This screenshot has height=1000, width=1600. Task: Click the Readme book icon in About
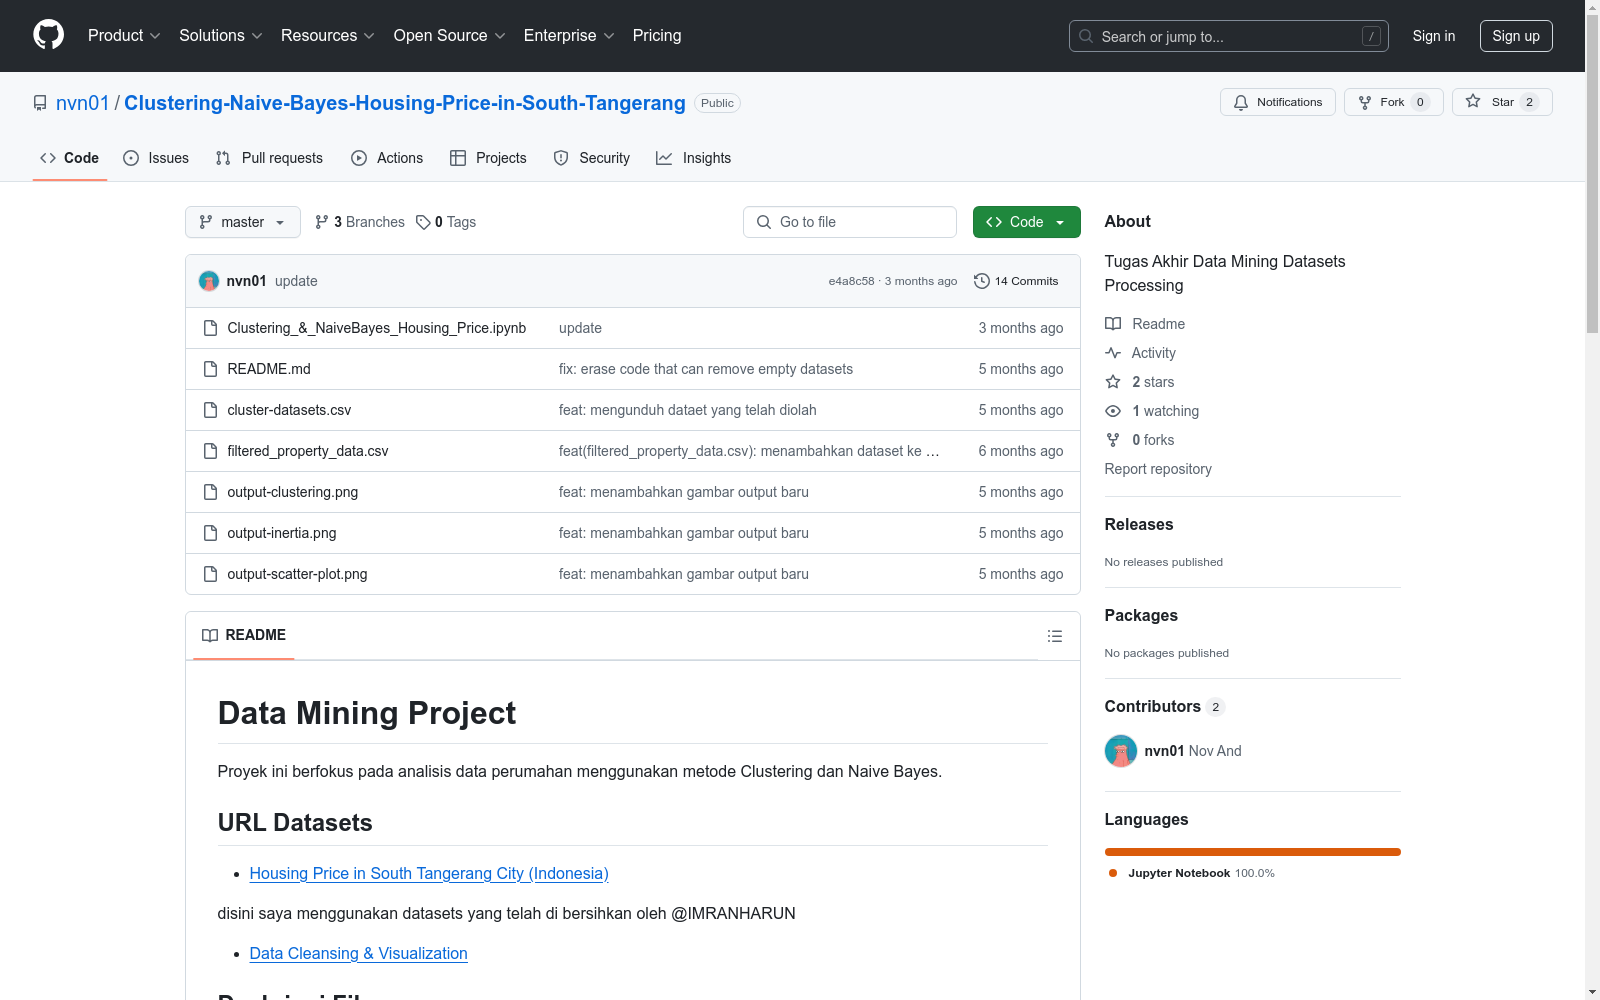[x=1113, y=324]
